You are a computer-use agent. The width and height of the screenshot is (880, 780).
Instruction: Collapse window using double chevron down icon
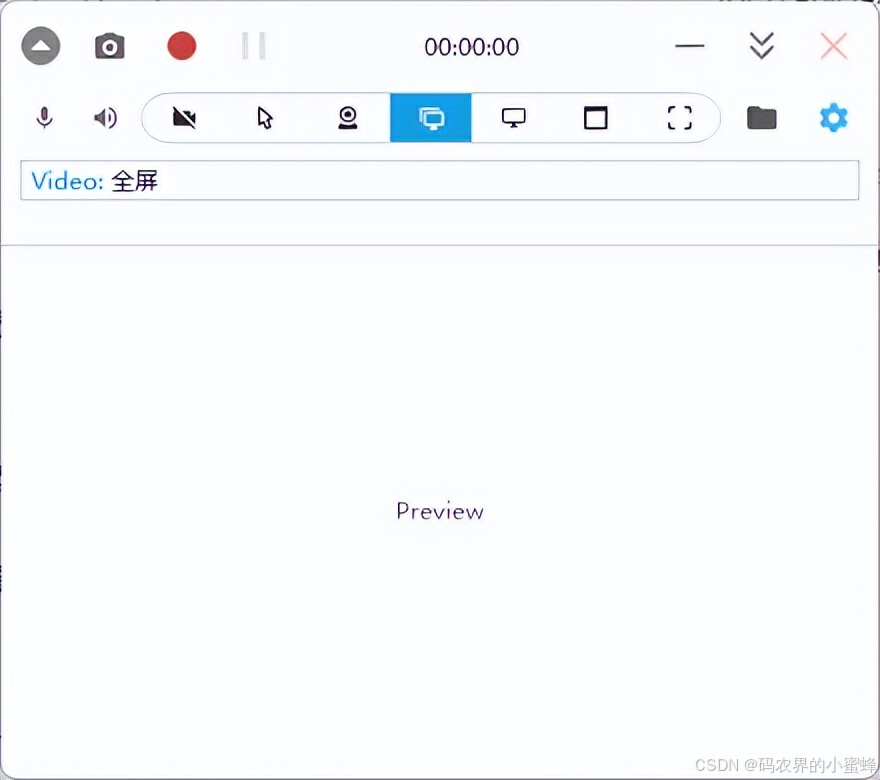tap(762, 46)
